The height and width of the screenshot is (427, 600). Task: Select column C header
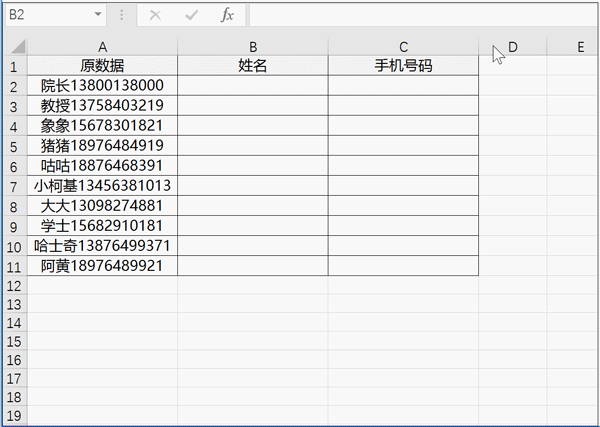403,47
